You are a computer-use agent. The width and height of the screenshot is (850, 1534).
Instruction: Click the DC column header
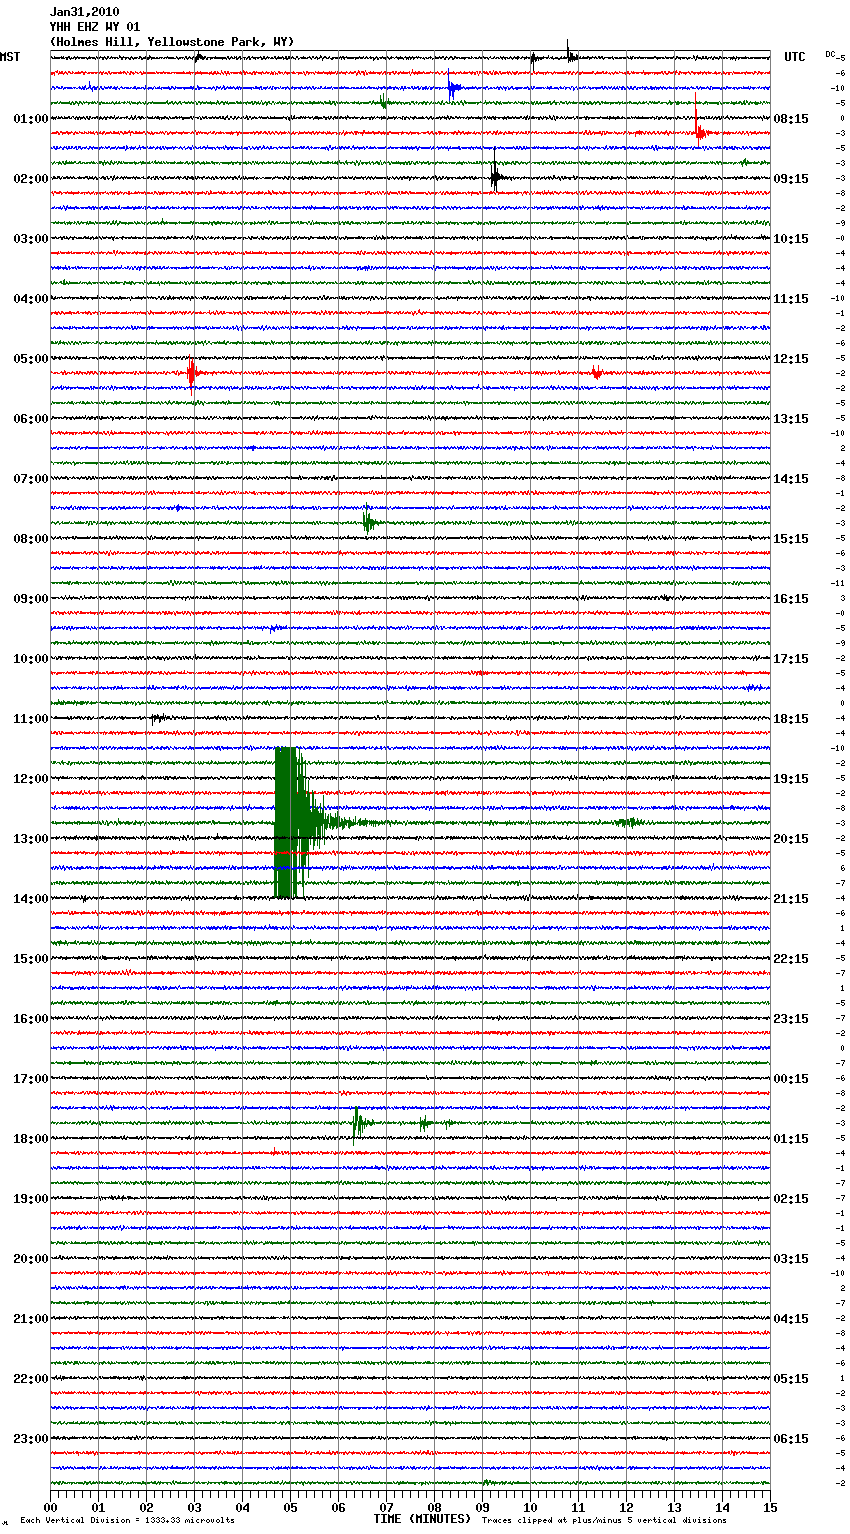tap(830, 53)
